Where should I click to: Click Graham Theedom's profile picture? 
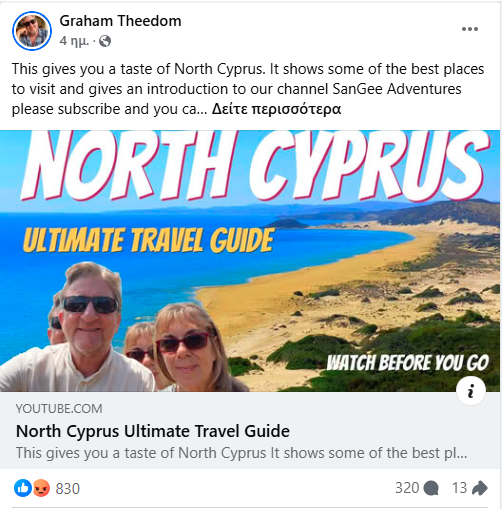[32, 31]
